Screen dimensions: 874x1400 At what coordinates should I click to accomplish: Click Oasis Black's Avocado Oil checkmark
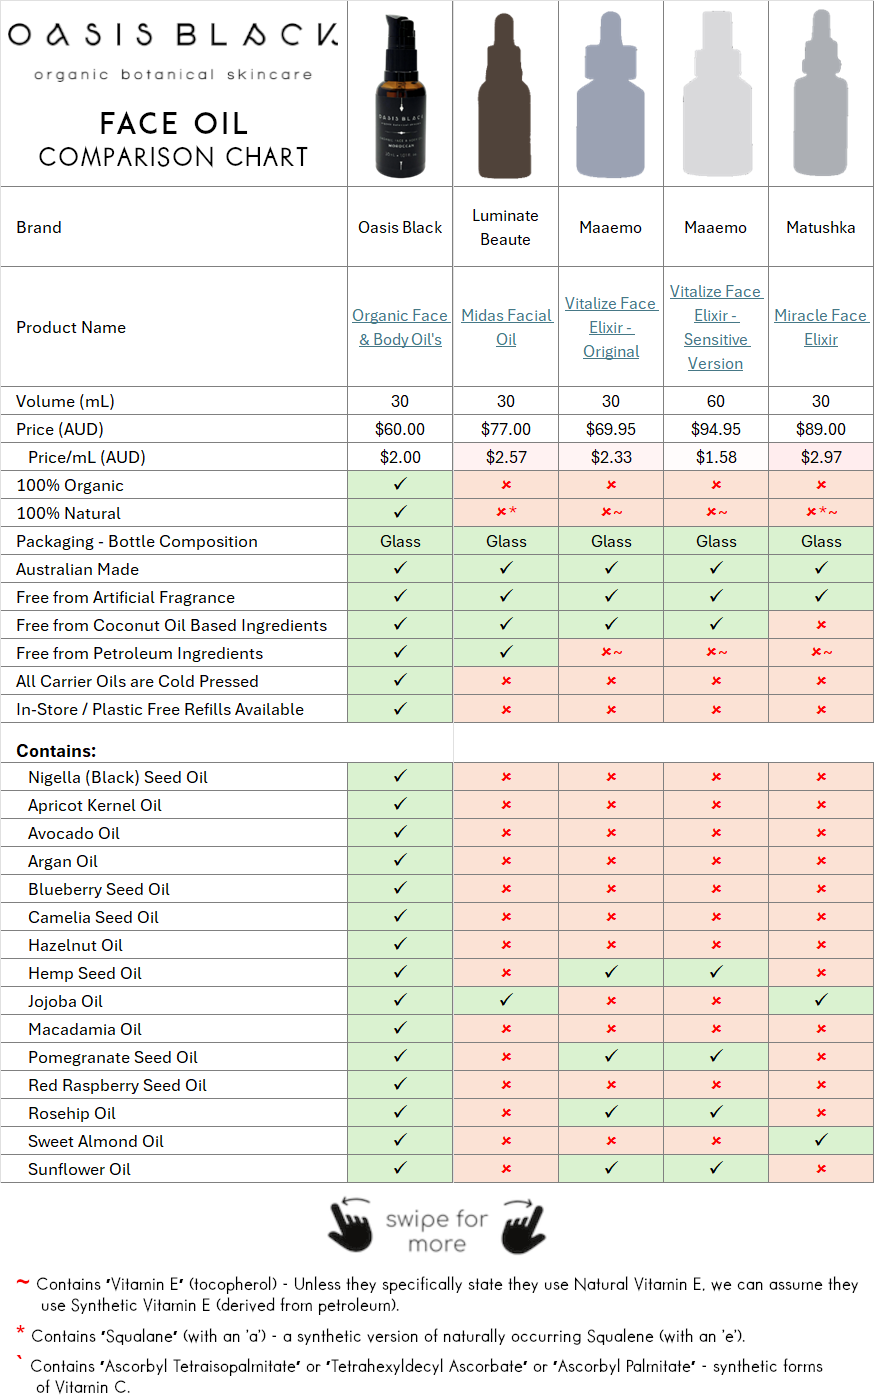[400, 832]
